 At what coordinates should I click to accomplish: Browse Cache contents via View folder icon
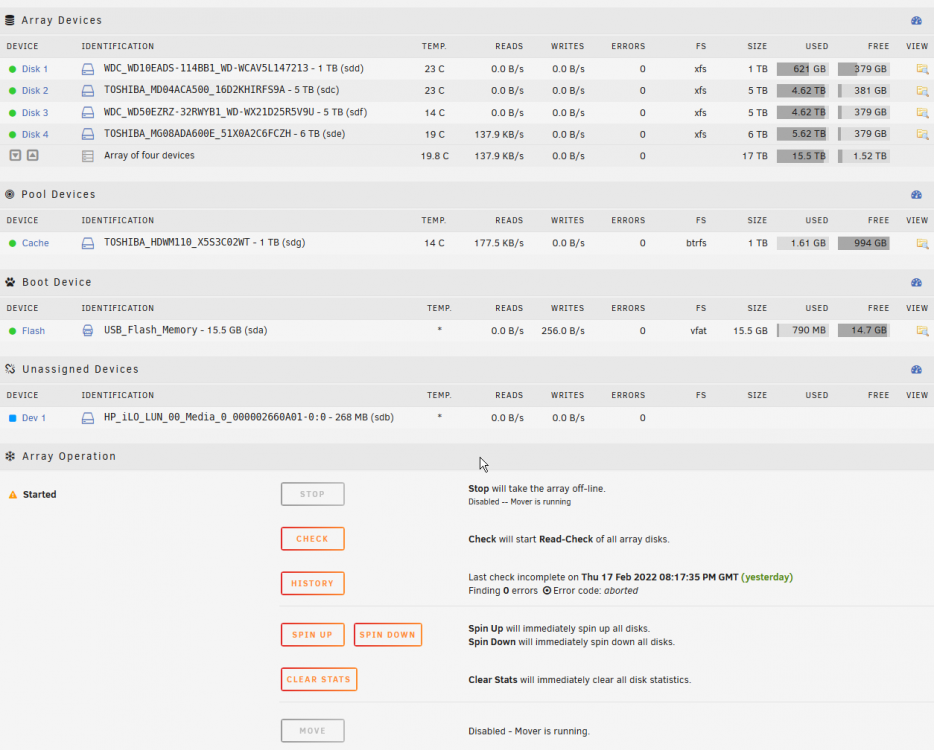[x=922, y=244]
